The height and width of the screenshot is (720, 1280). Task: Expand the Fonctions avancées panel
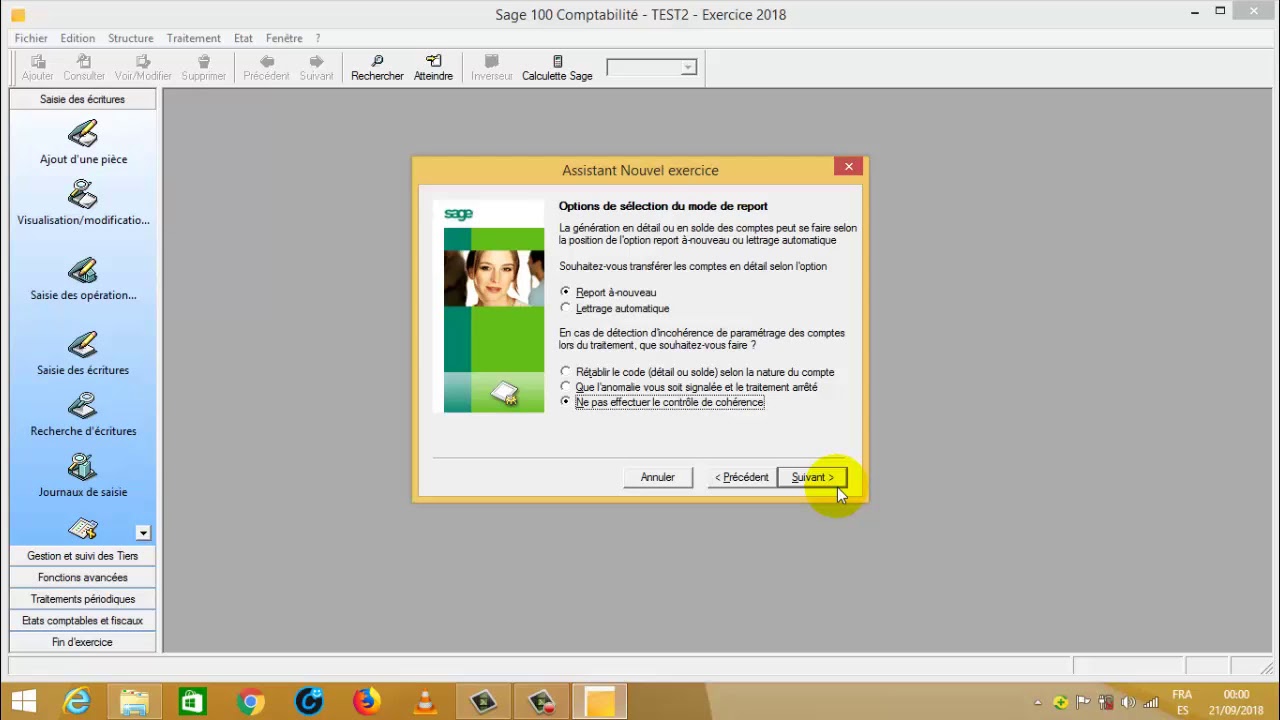point(83,578)
